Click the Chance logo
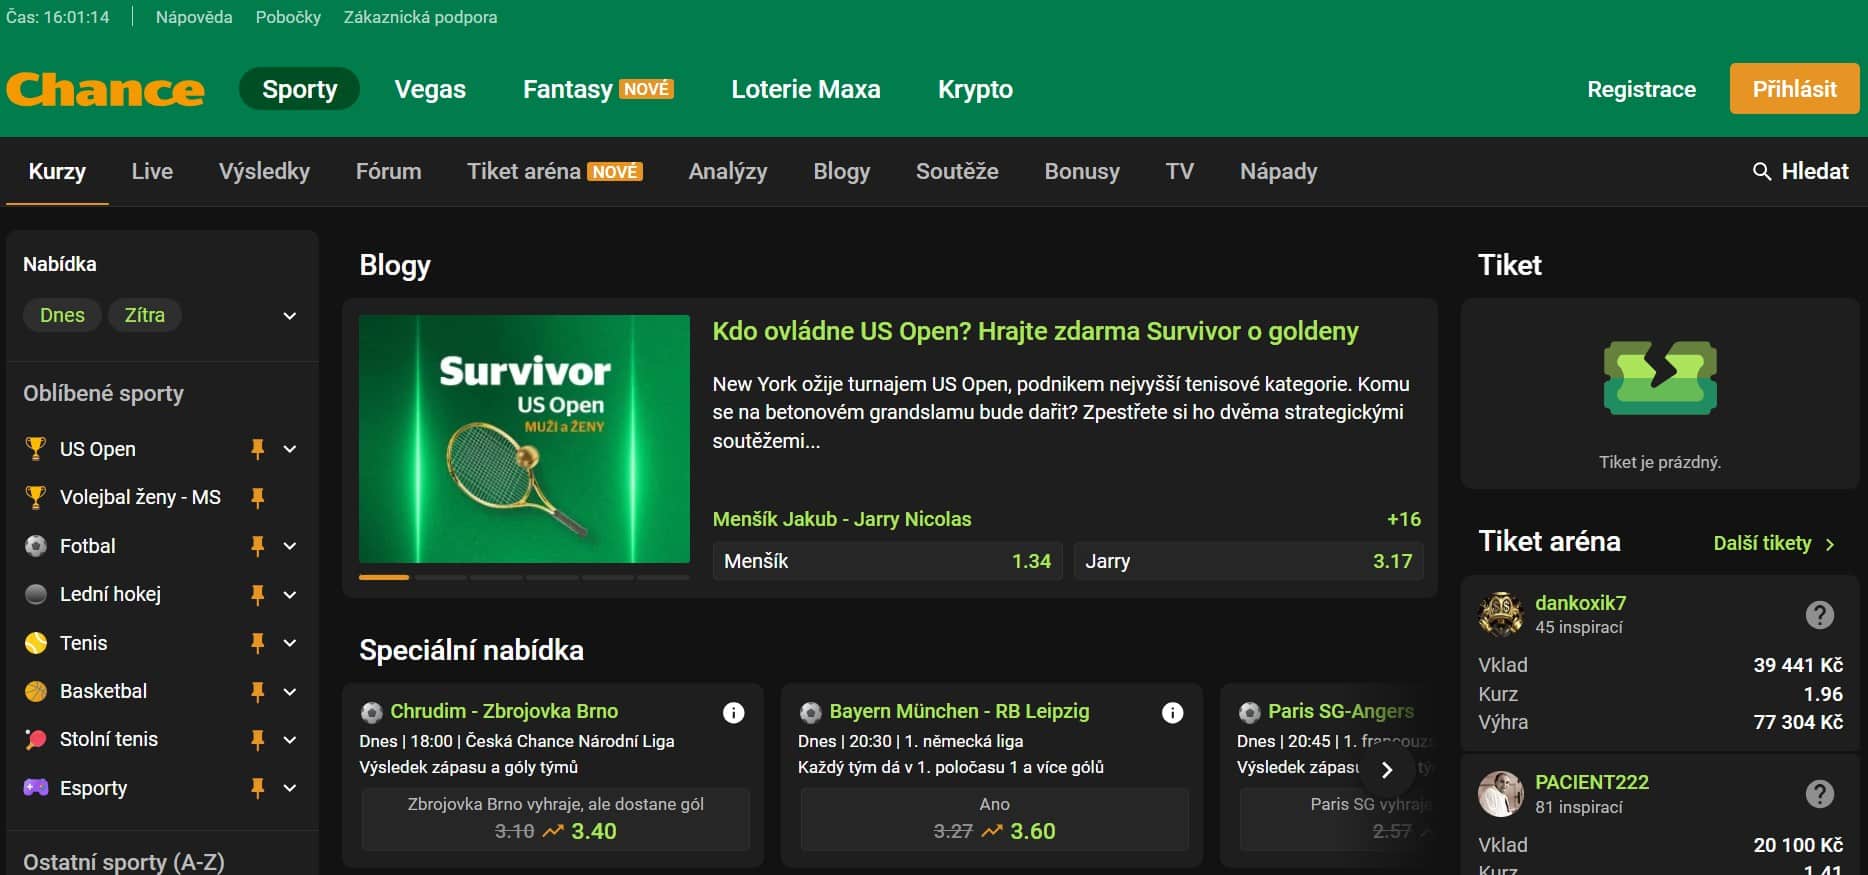The image size is (1868, 875). click(105, 89)
